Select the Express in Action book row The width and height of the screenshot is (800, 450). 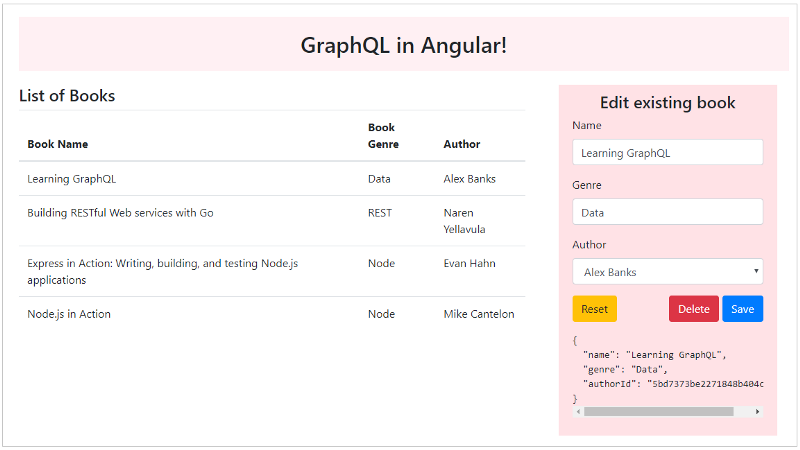pos(272,271)
